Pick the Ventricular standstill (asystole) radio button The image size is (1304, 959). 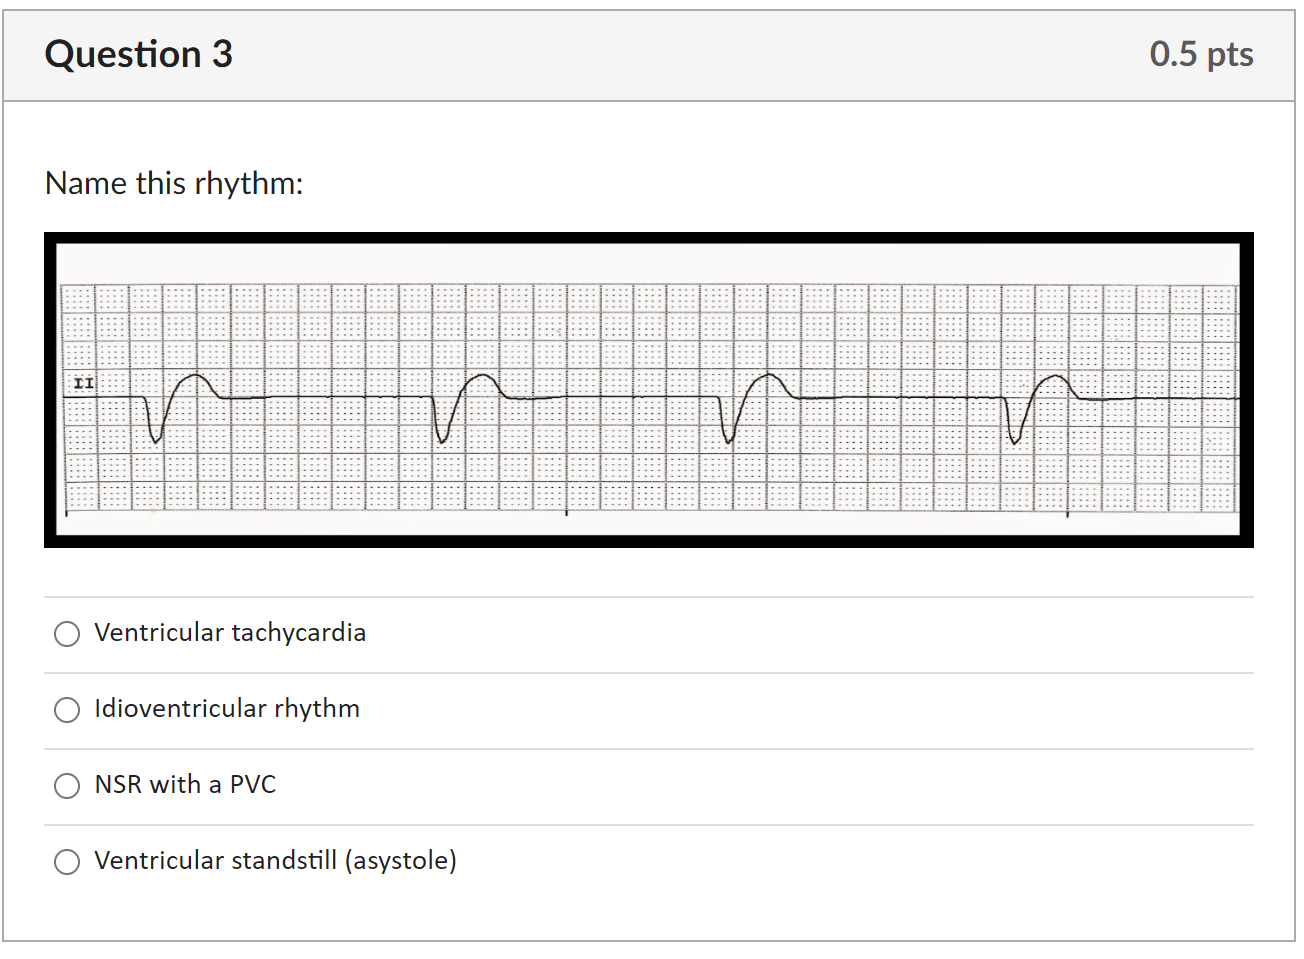(67, 862)
